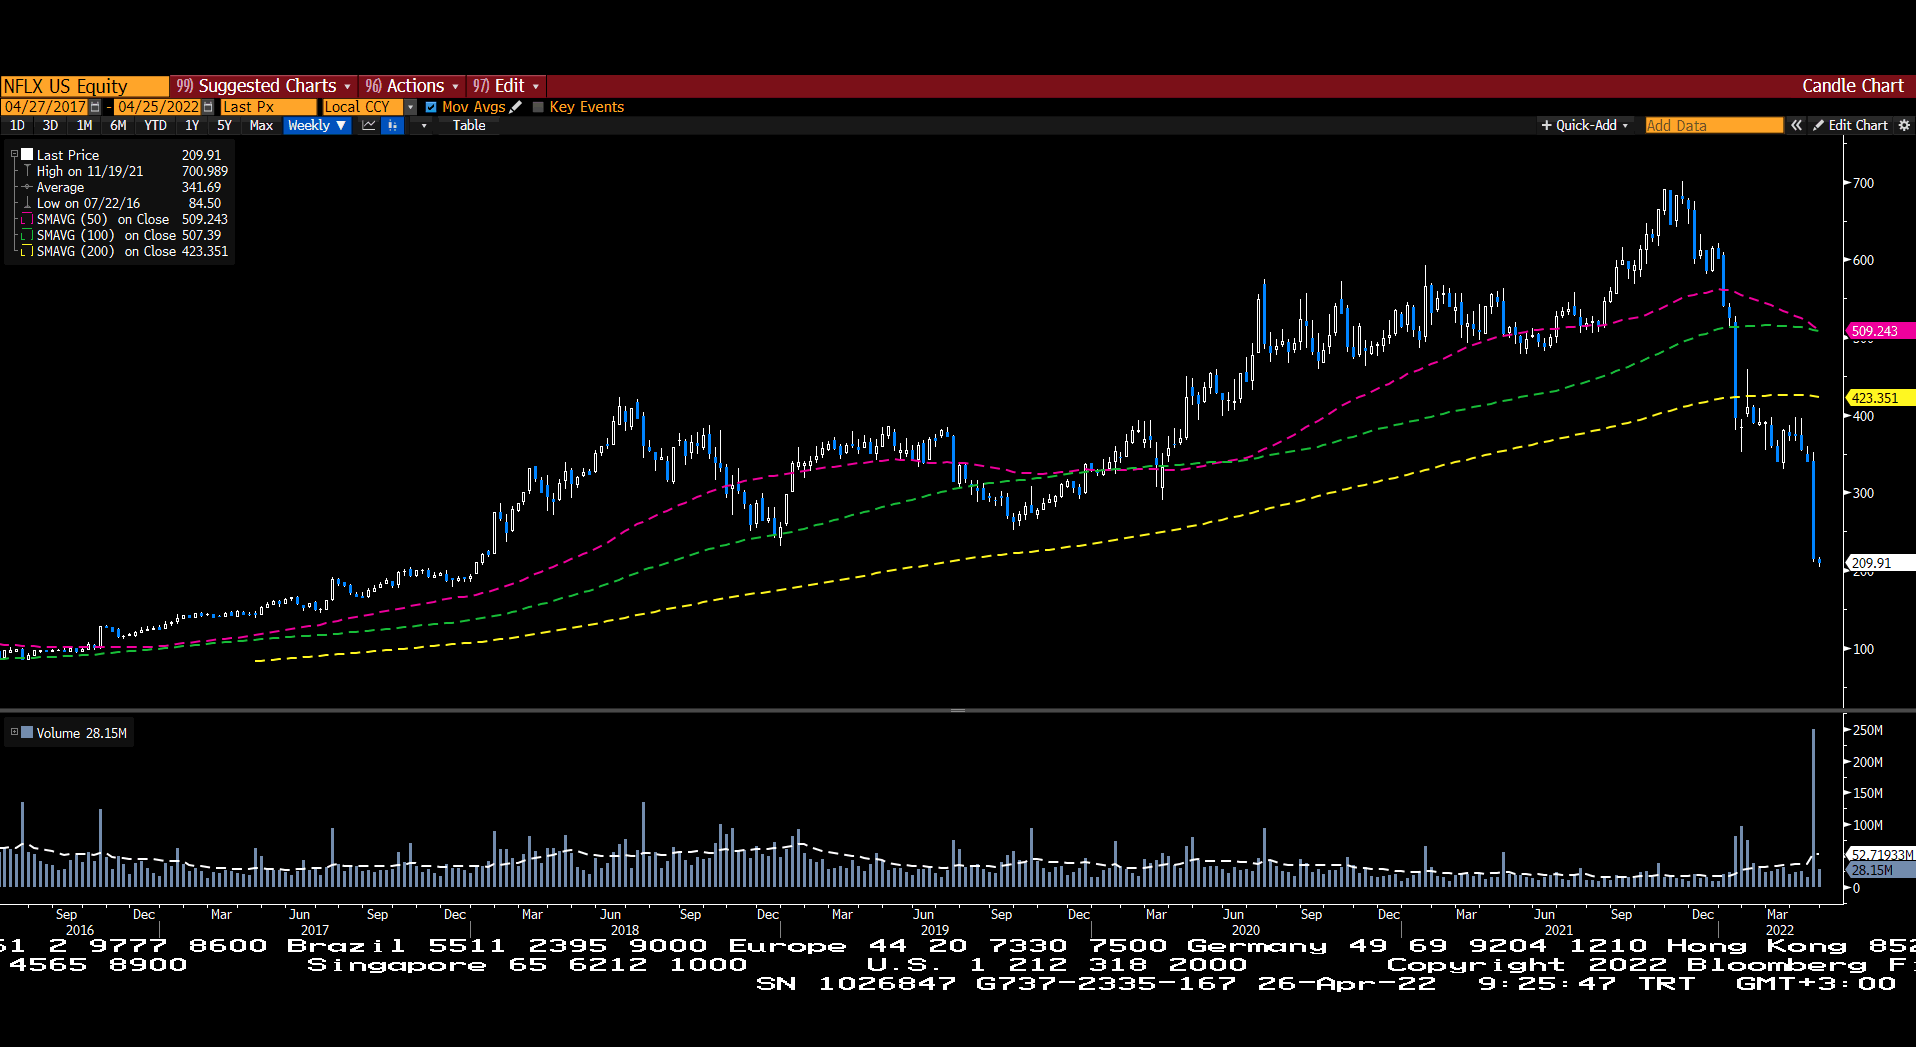Click the Average line marker icon

27,187
